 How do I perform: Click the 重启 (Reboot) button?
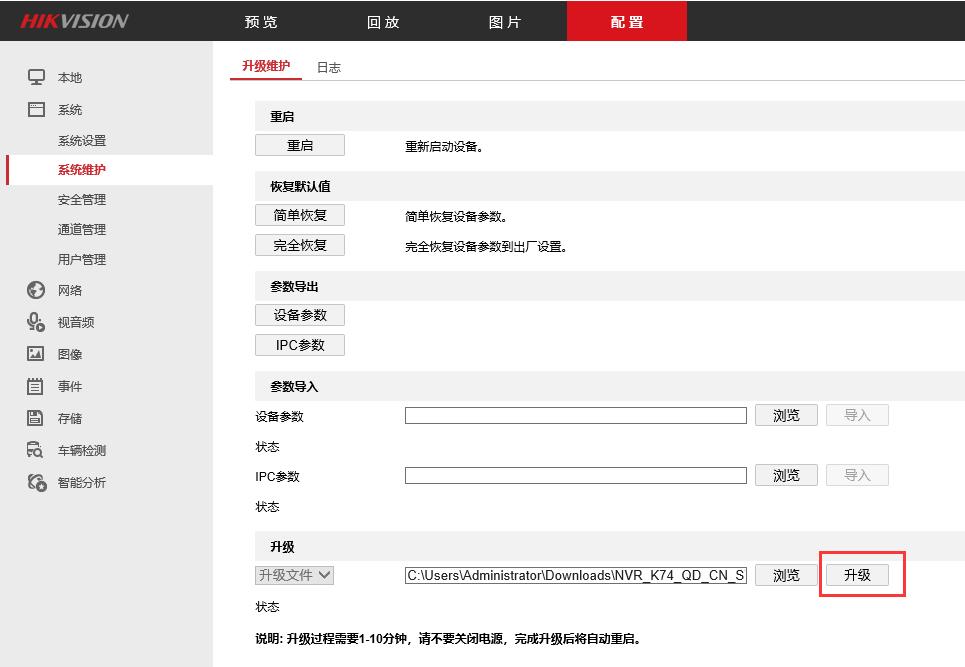[x=299, y=144]
